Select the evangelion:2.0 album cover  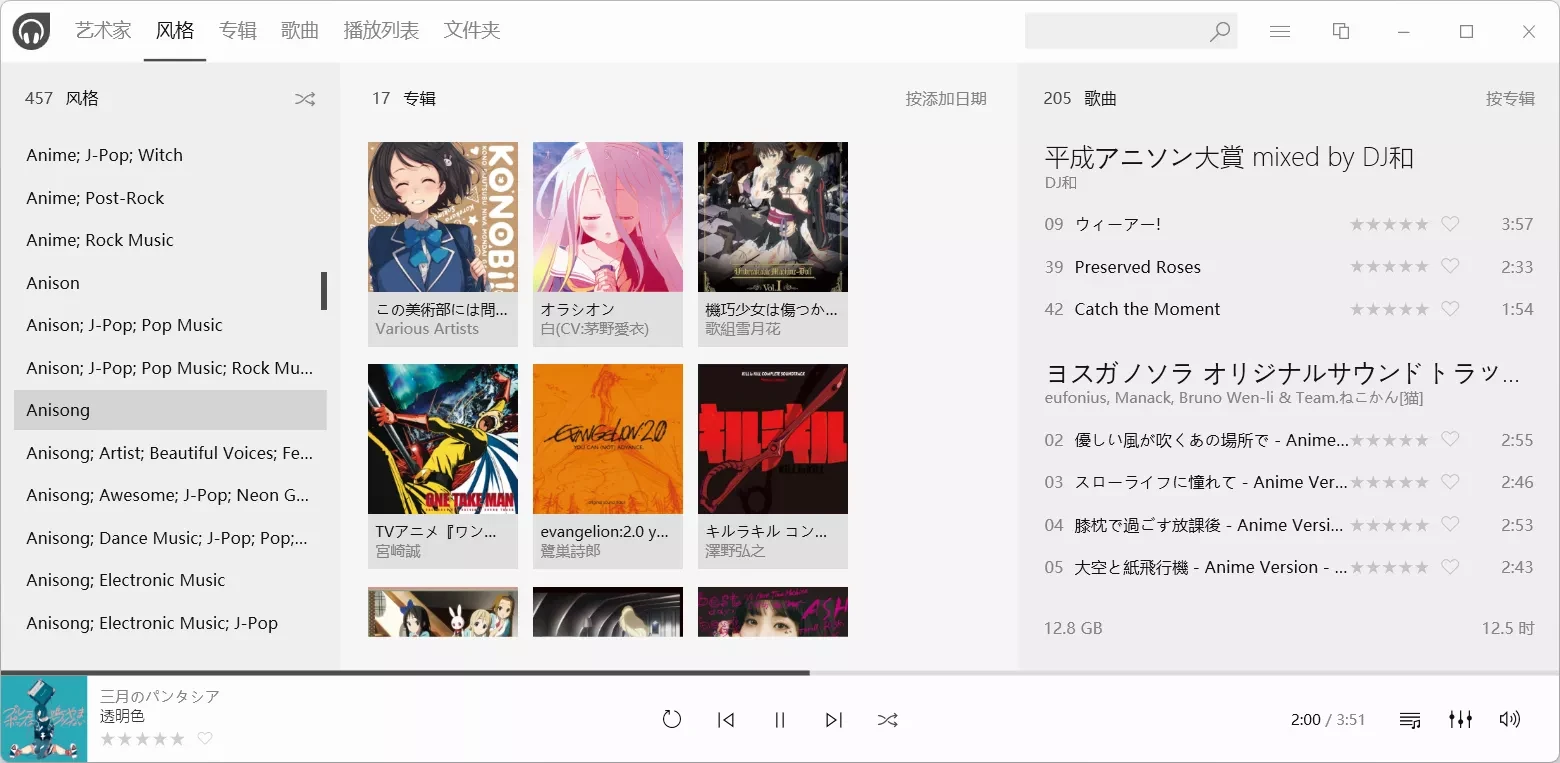(x=608, y=439)
